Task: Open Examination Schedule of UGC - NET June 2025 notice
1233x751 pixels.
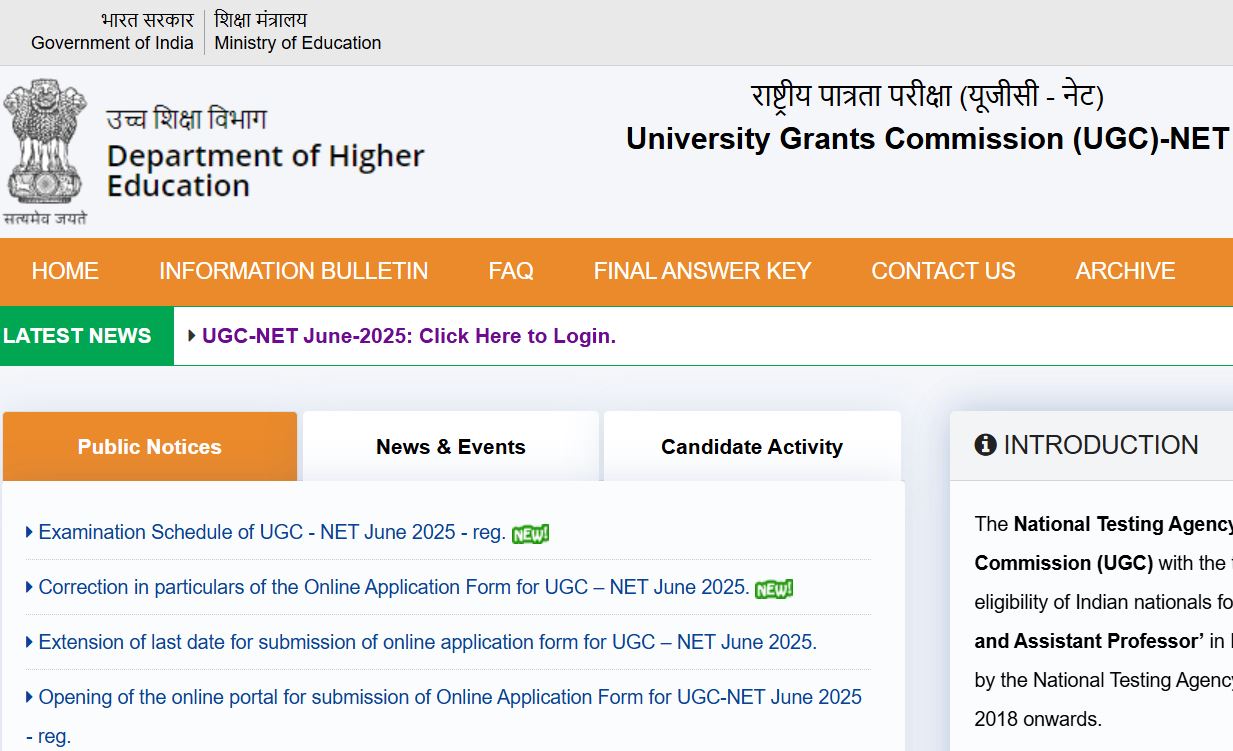Action: tap(271, 533)
